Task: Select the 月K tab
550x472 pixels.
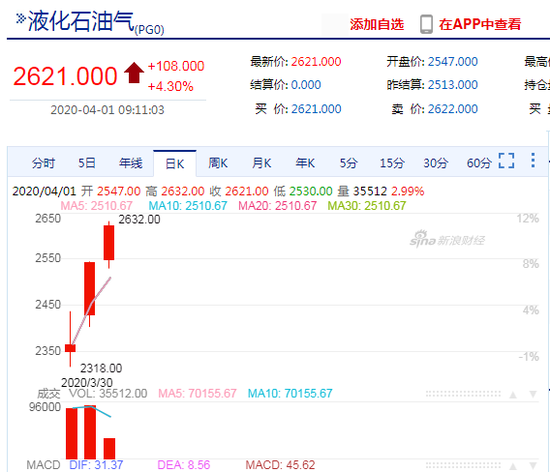Action: tap(262, 163)
